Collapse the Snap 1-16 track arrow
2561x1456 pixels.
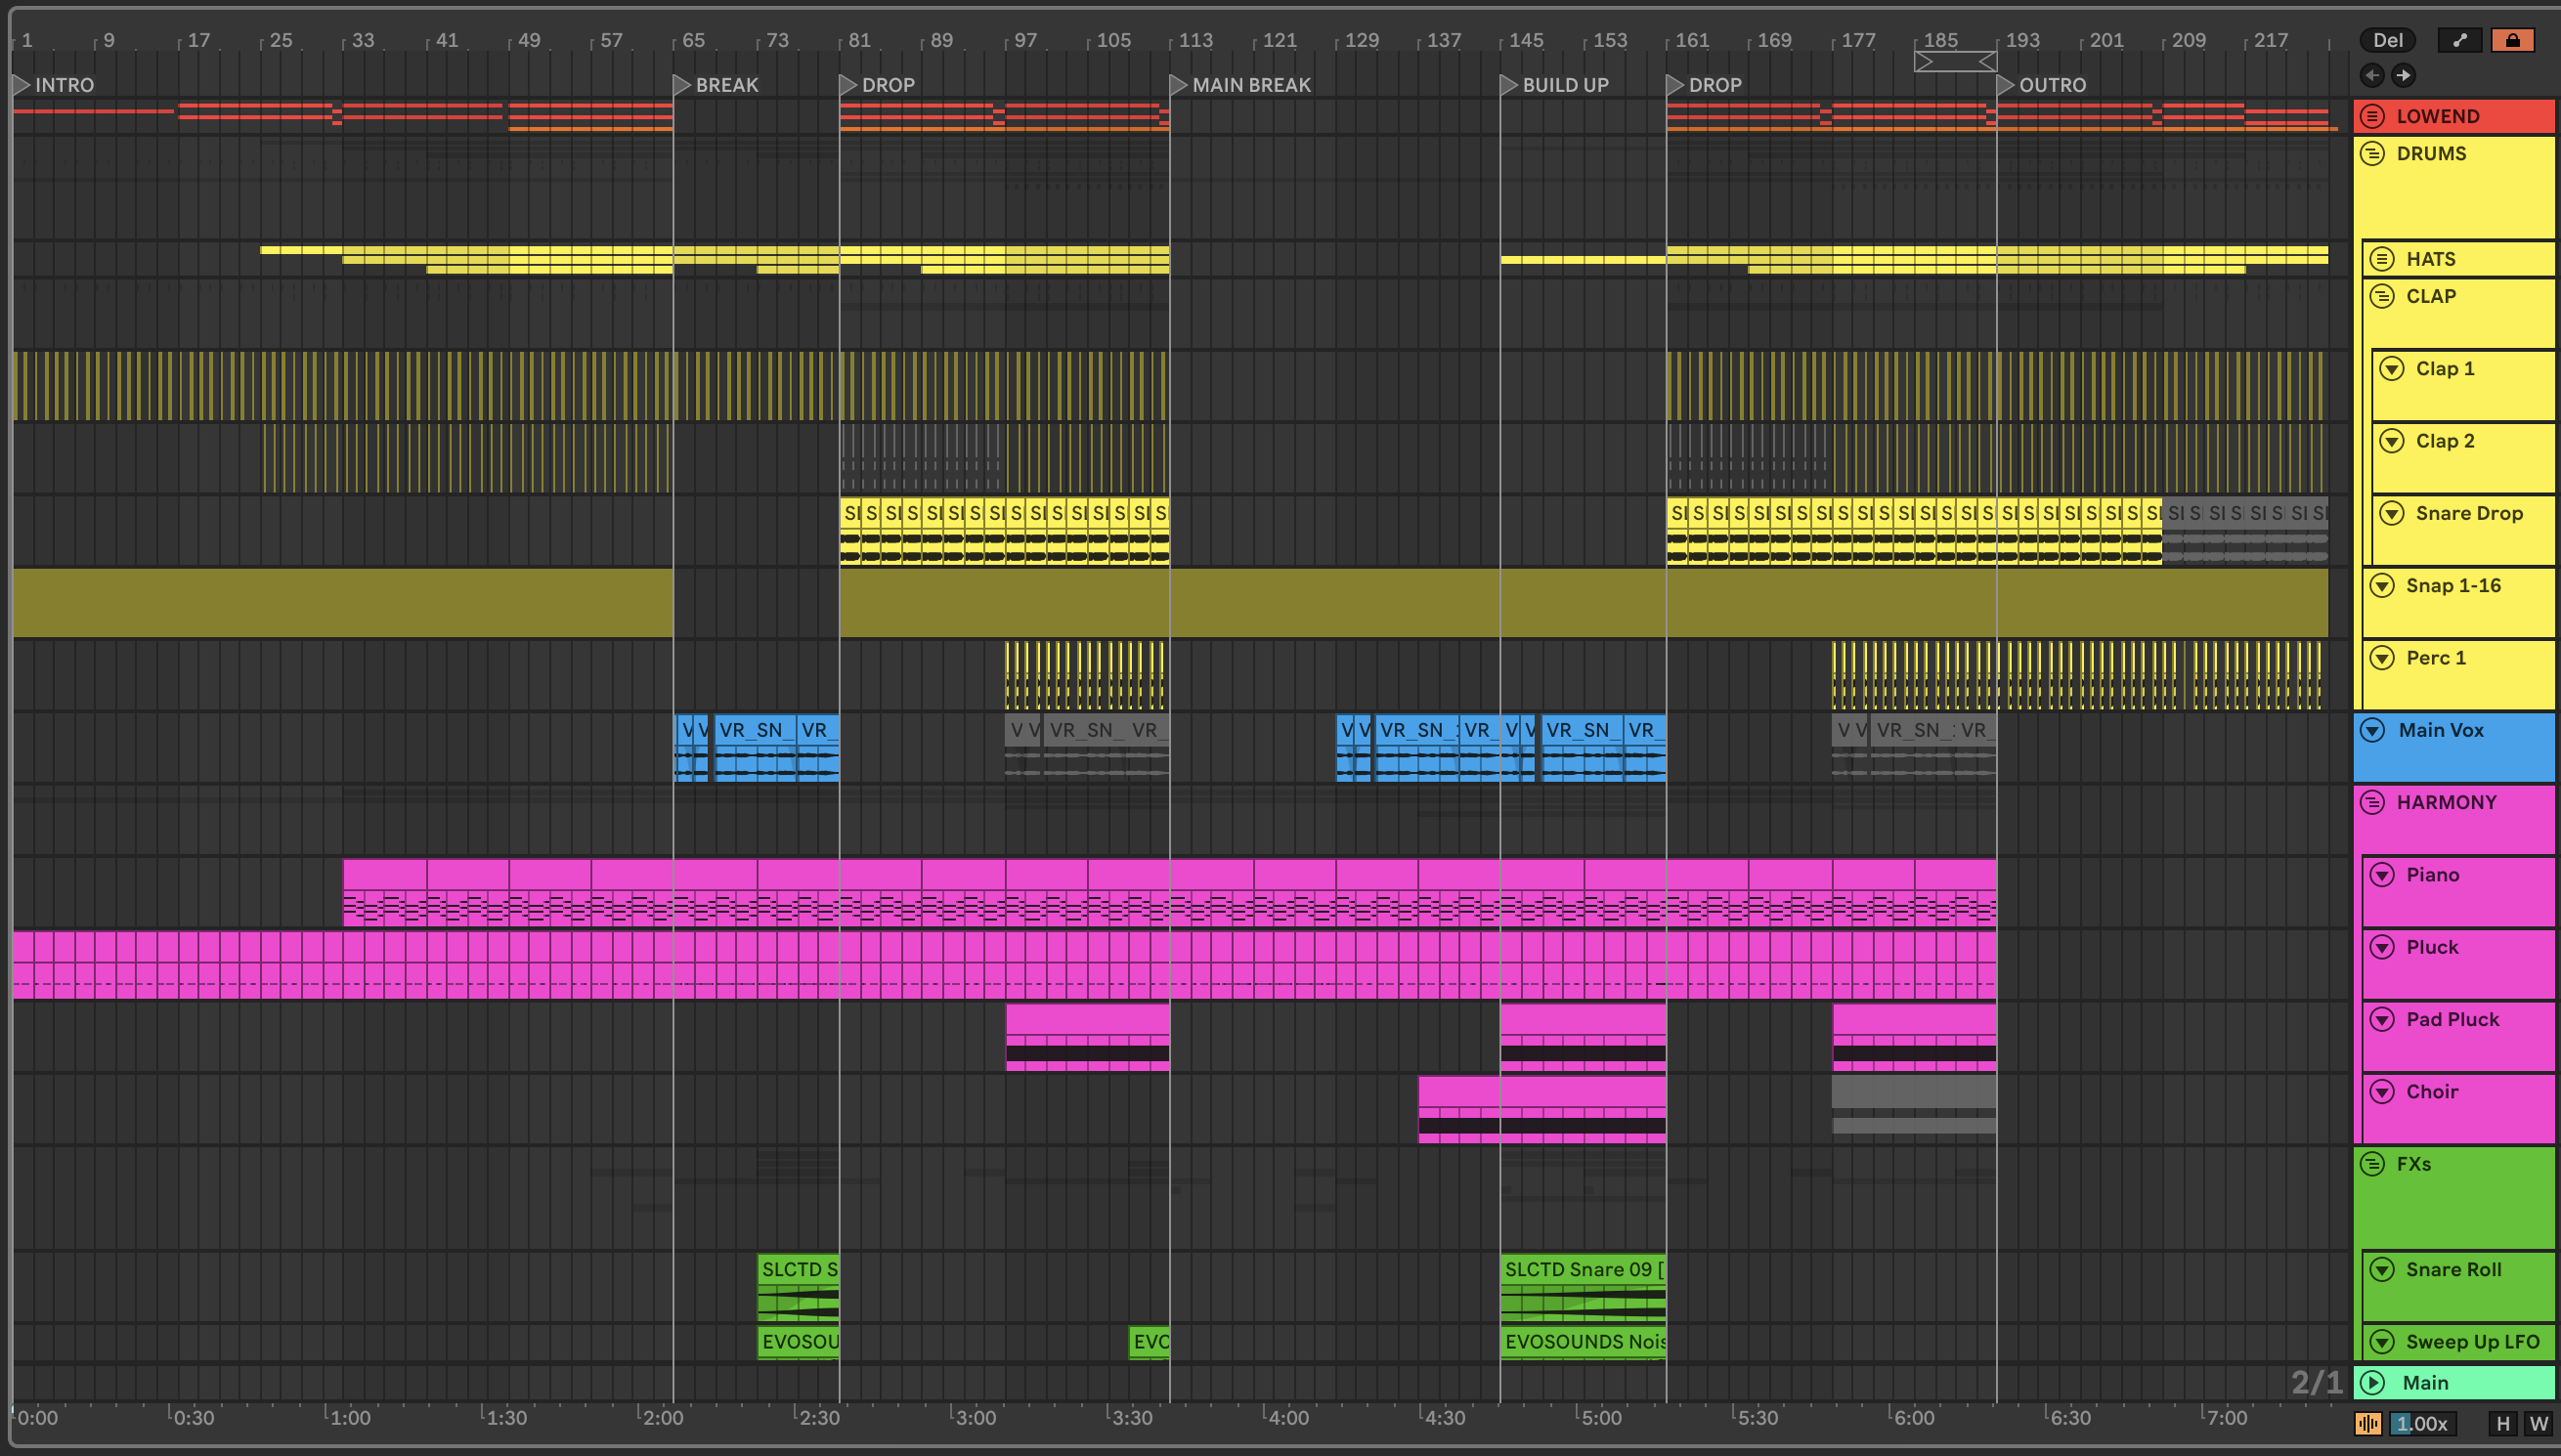(x=2382, y=586)
